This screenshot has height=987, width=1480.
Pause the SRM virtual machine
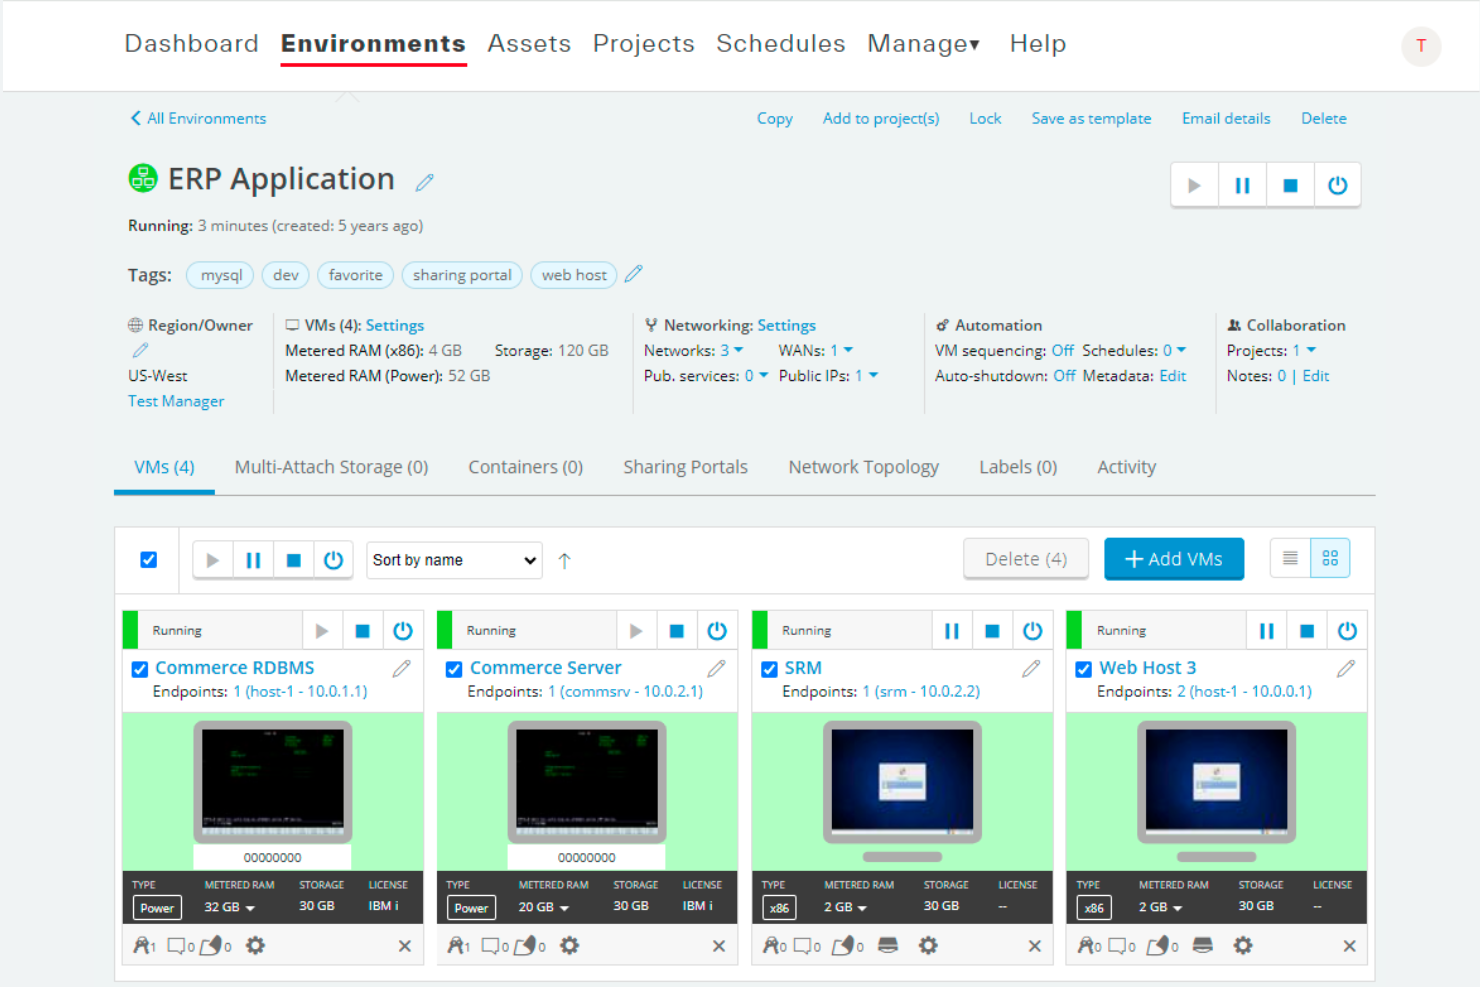[x=951, y=630]
